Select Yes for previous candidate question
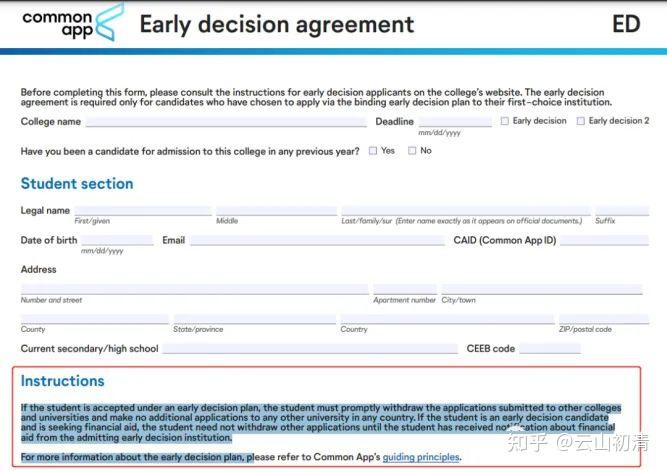Screen dimensions: 667x471 click(x=373, y=151)
